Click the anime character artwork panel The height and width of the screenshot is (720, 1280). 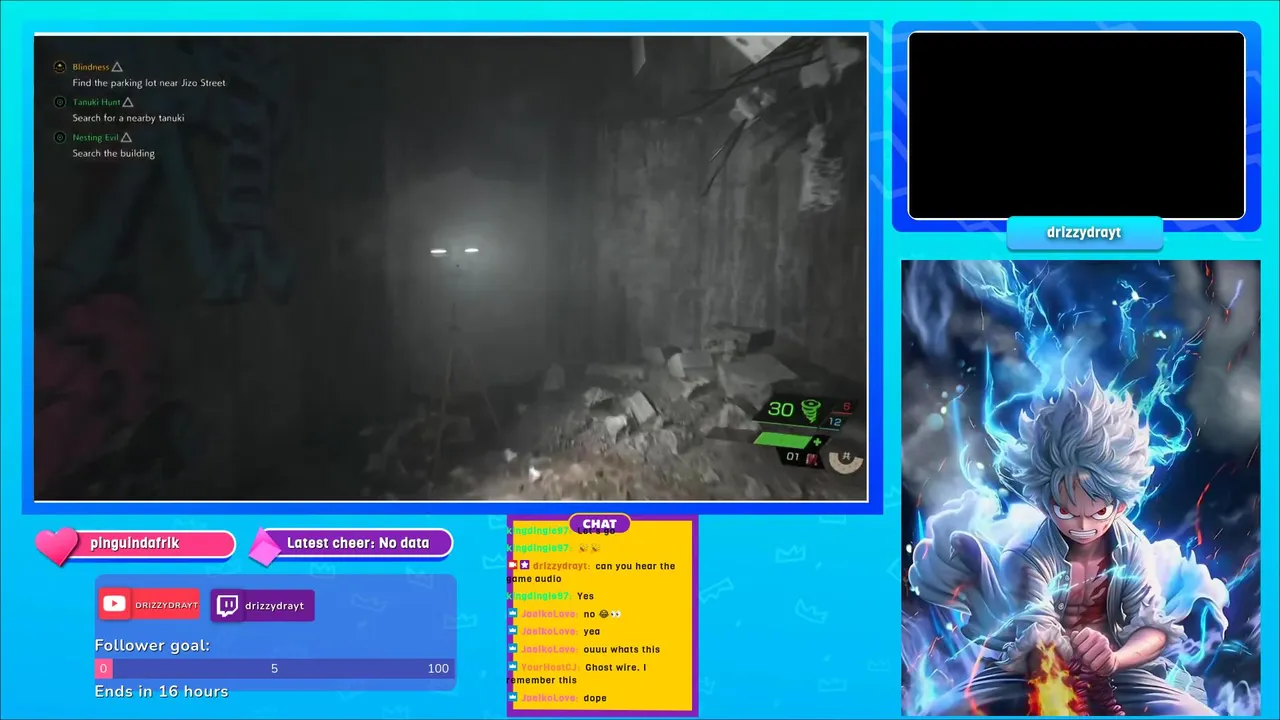(x=1080, y=488)
